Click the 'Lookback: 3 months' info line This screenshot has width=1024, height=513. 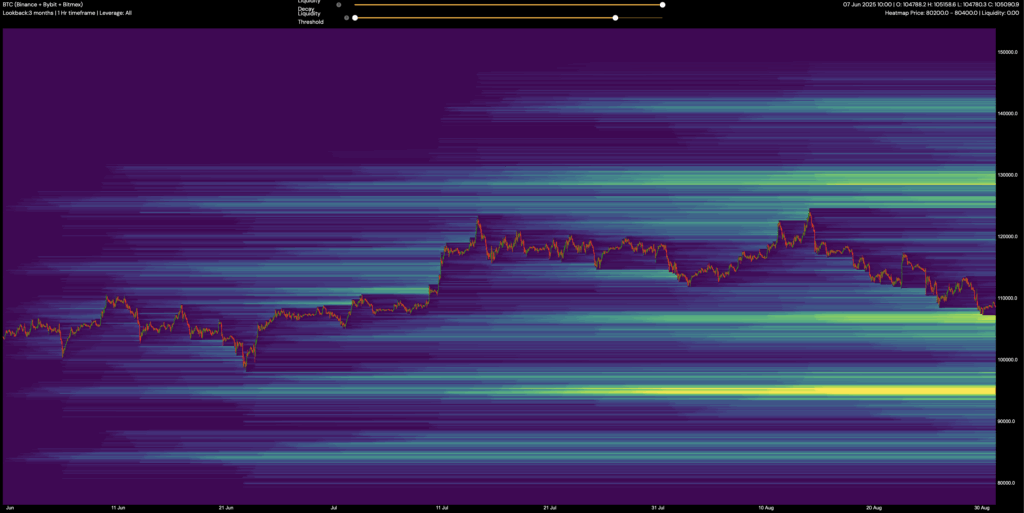[67, 13]
